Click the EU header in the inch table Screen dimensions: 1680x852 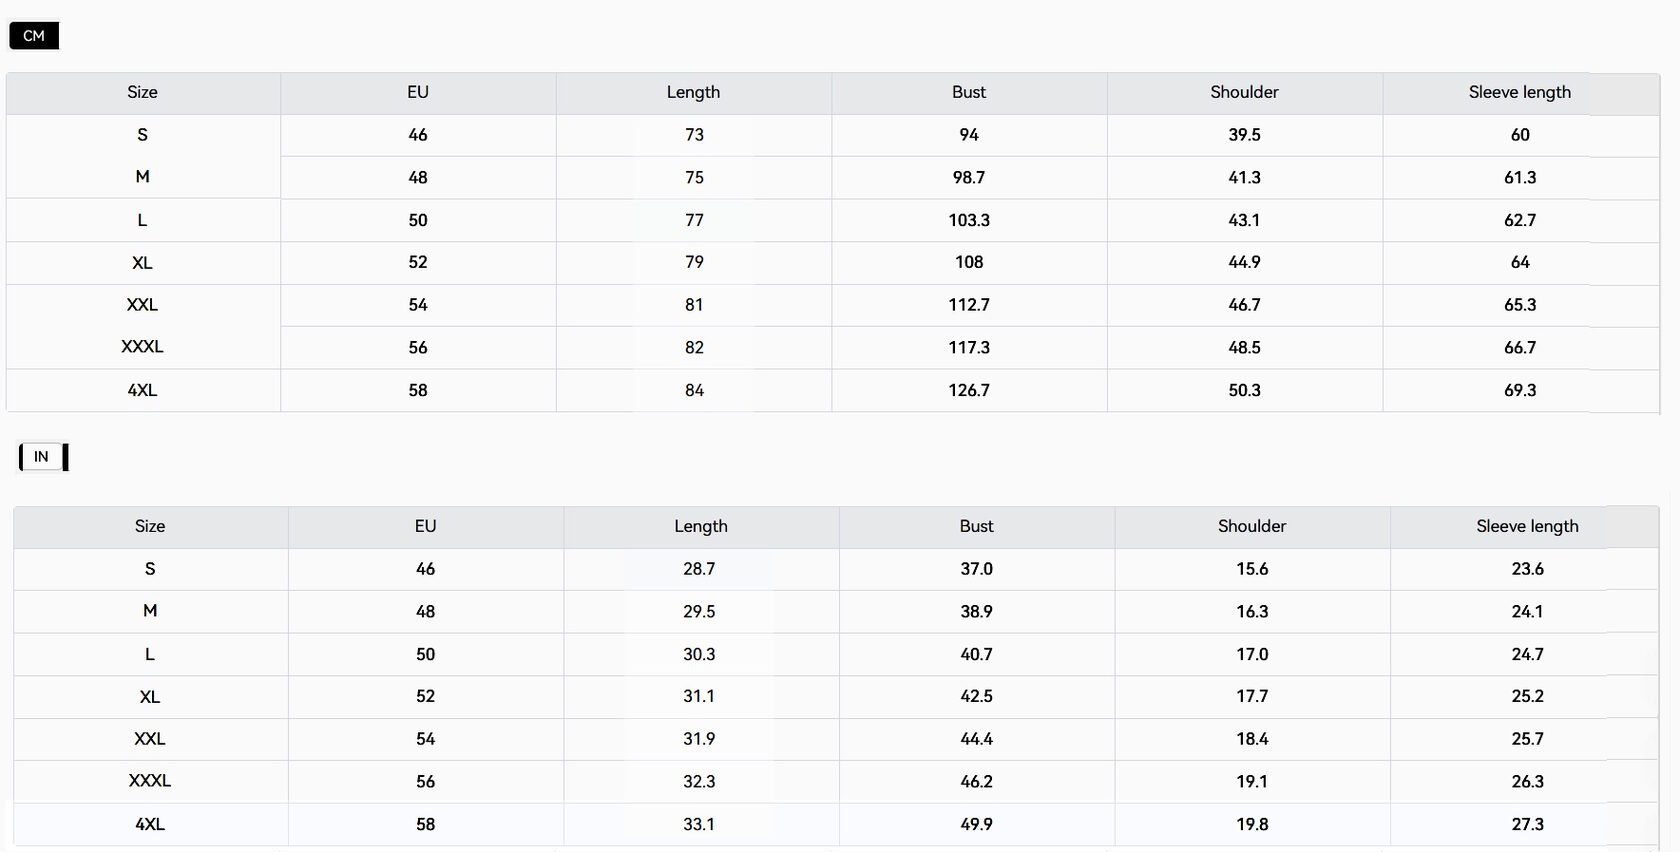(425, 526)
